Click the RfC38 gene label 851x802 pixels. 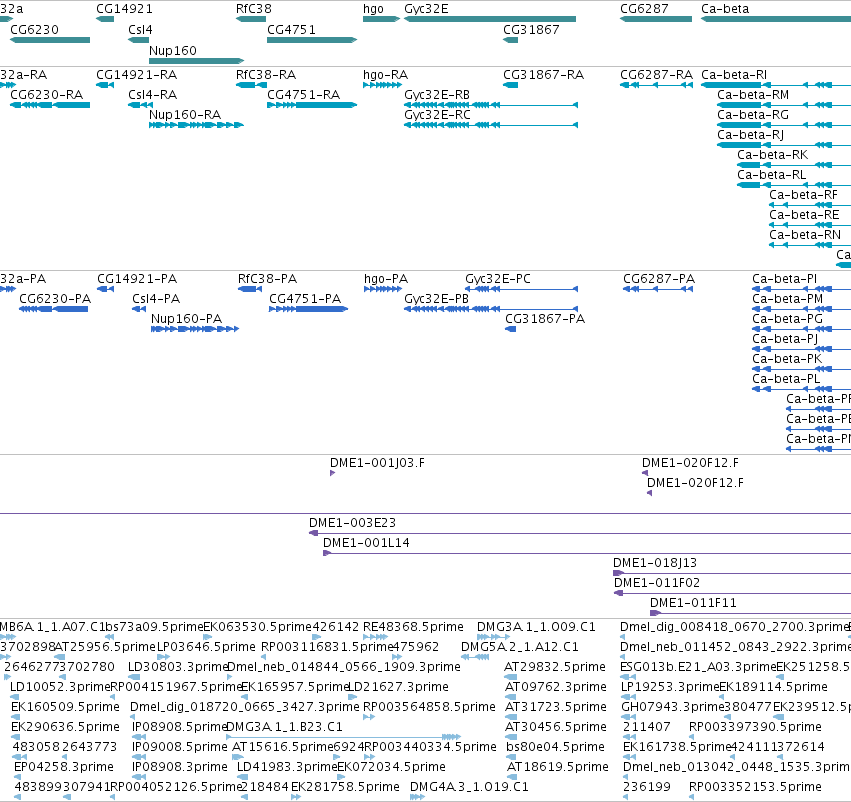pyautogui.click(x=253, y=9)
